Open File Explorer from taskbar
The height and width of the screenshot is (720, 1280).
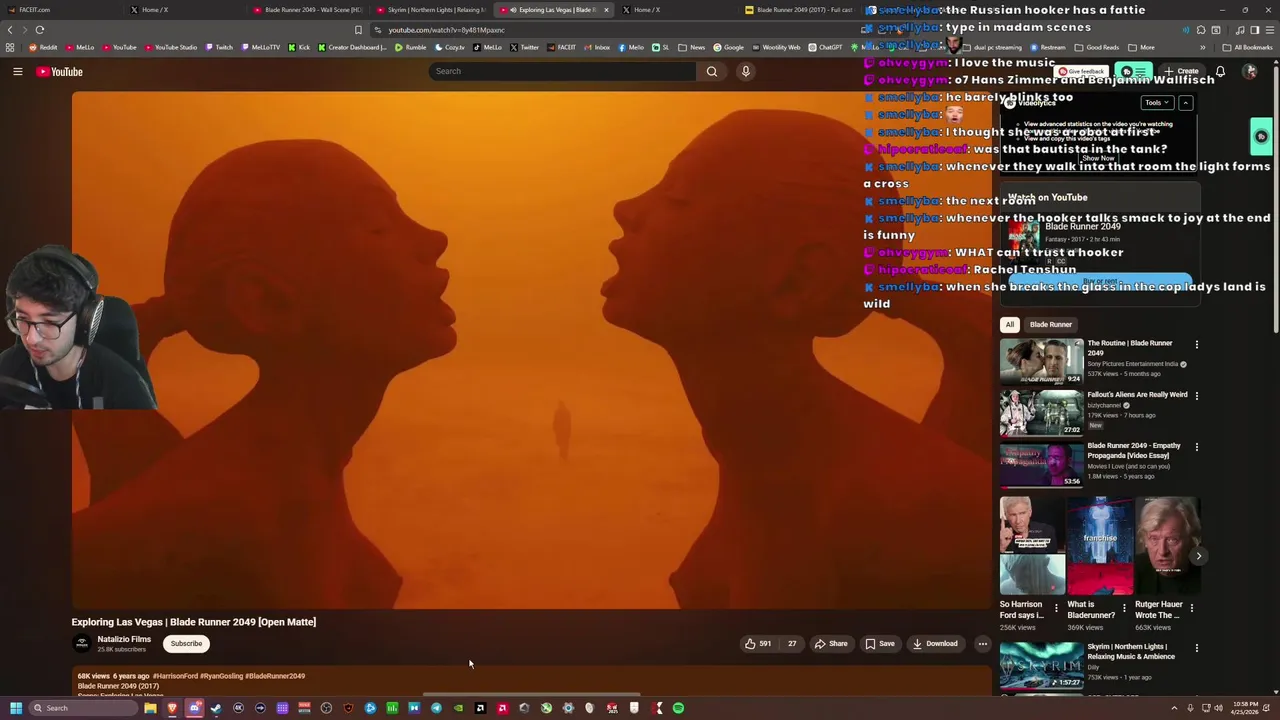(150, 708)
